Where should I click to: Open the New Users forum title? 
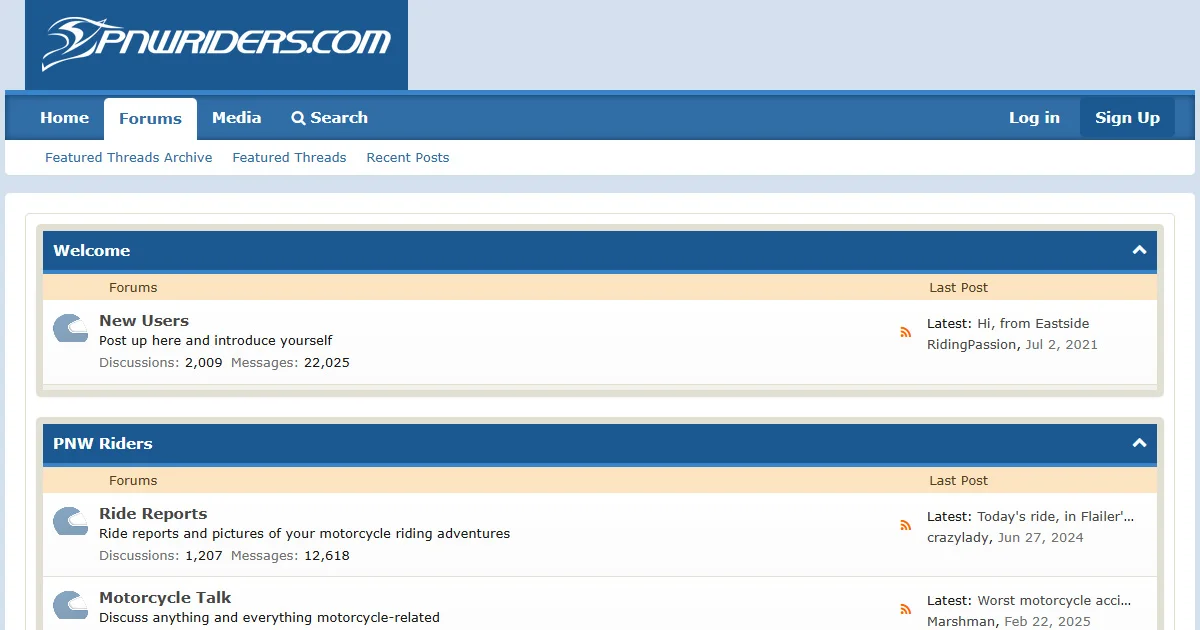(143, 321)
